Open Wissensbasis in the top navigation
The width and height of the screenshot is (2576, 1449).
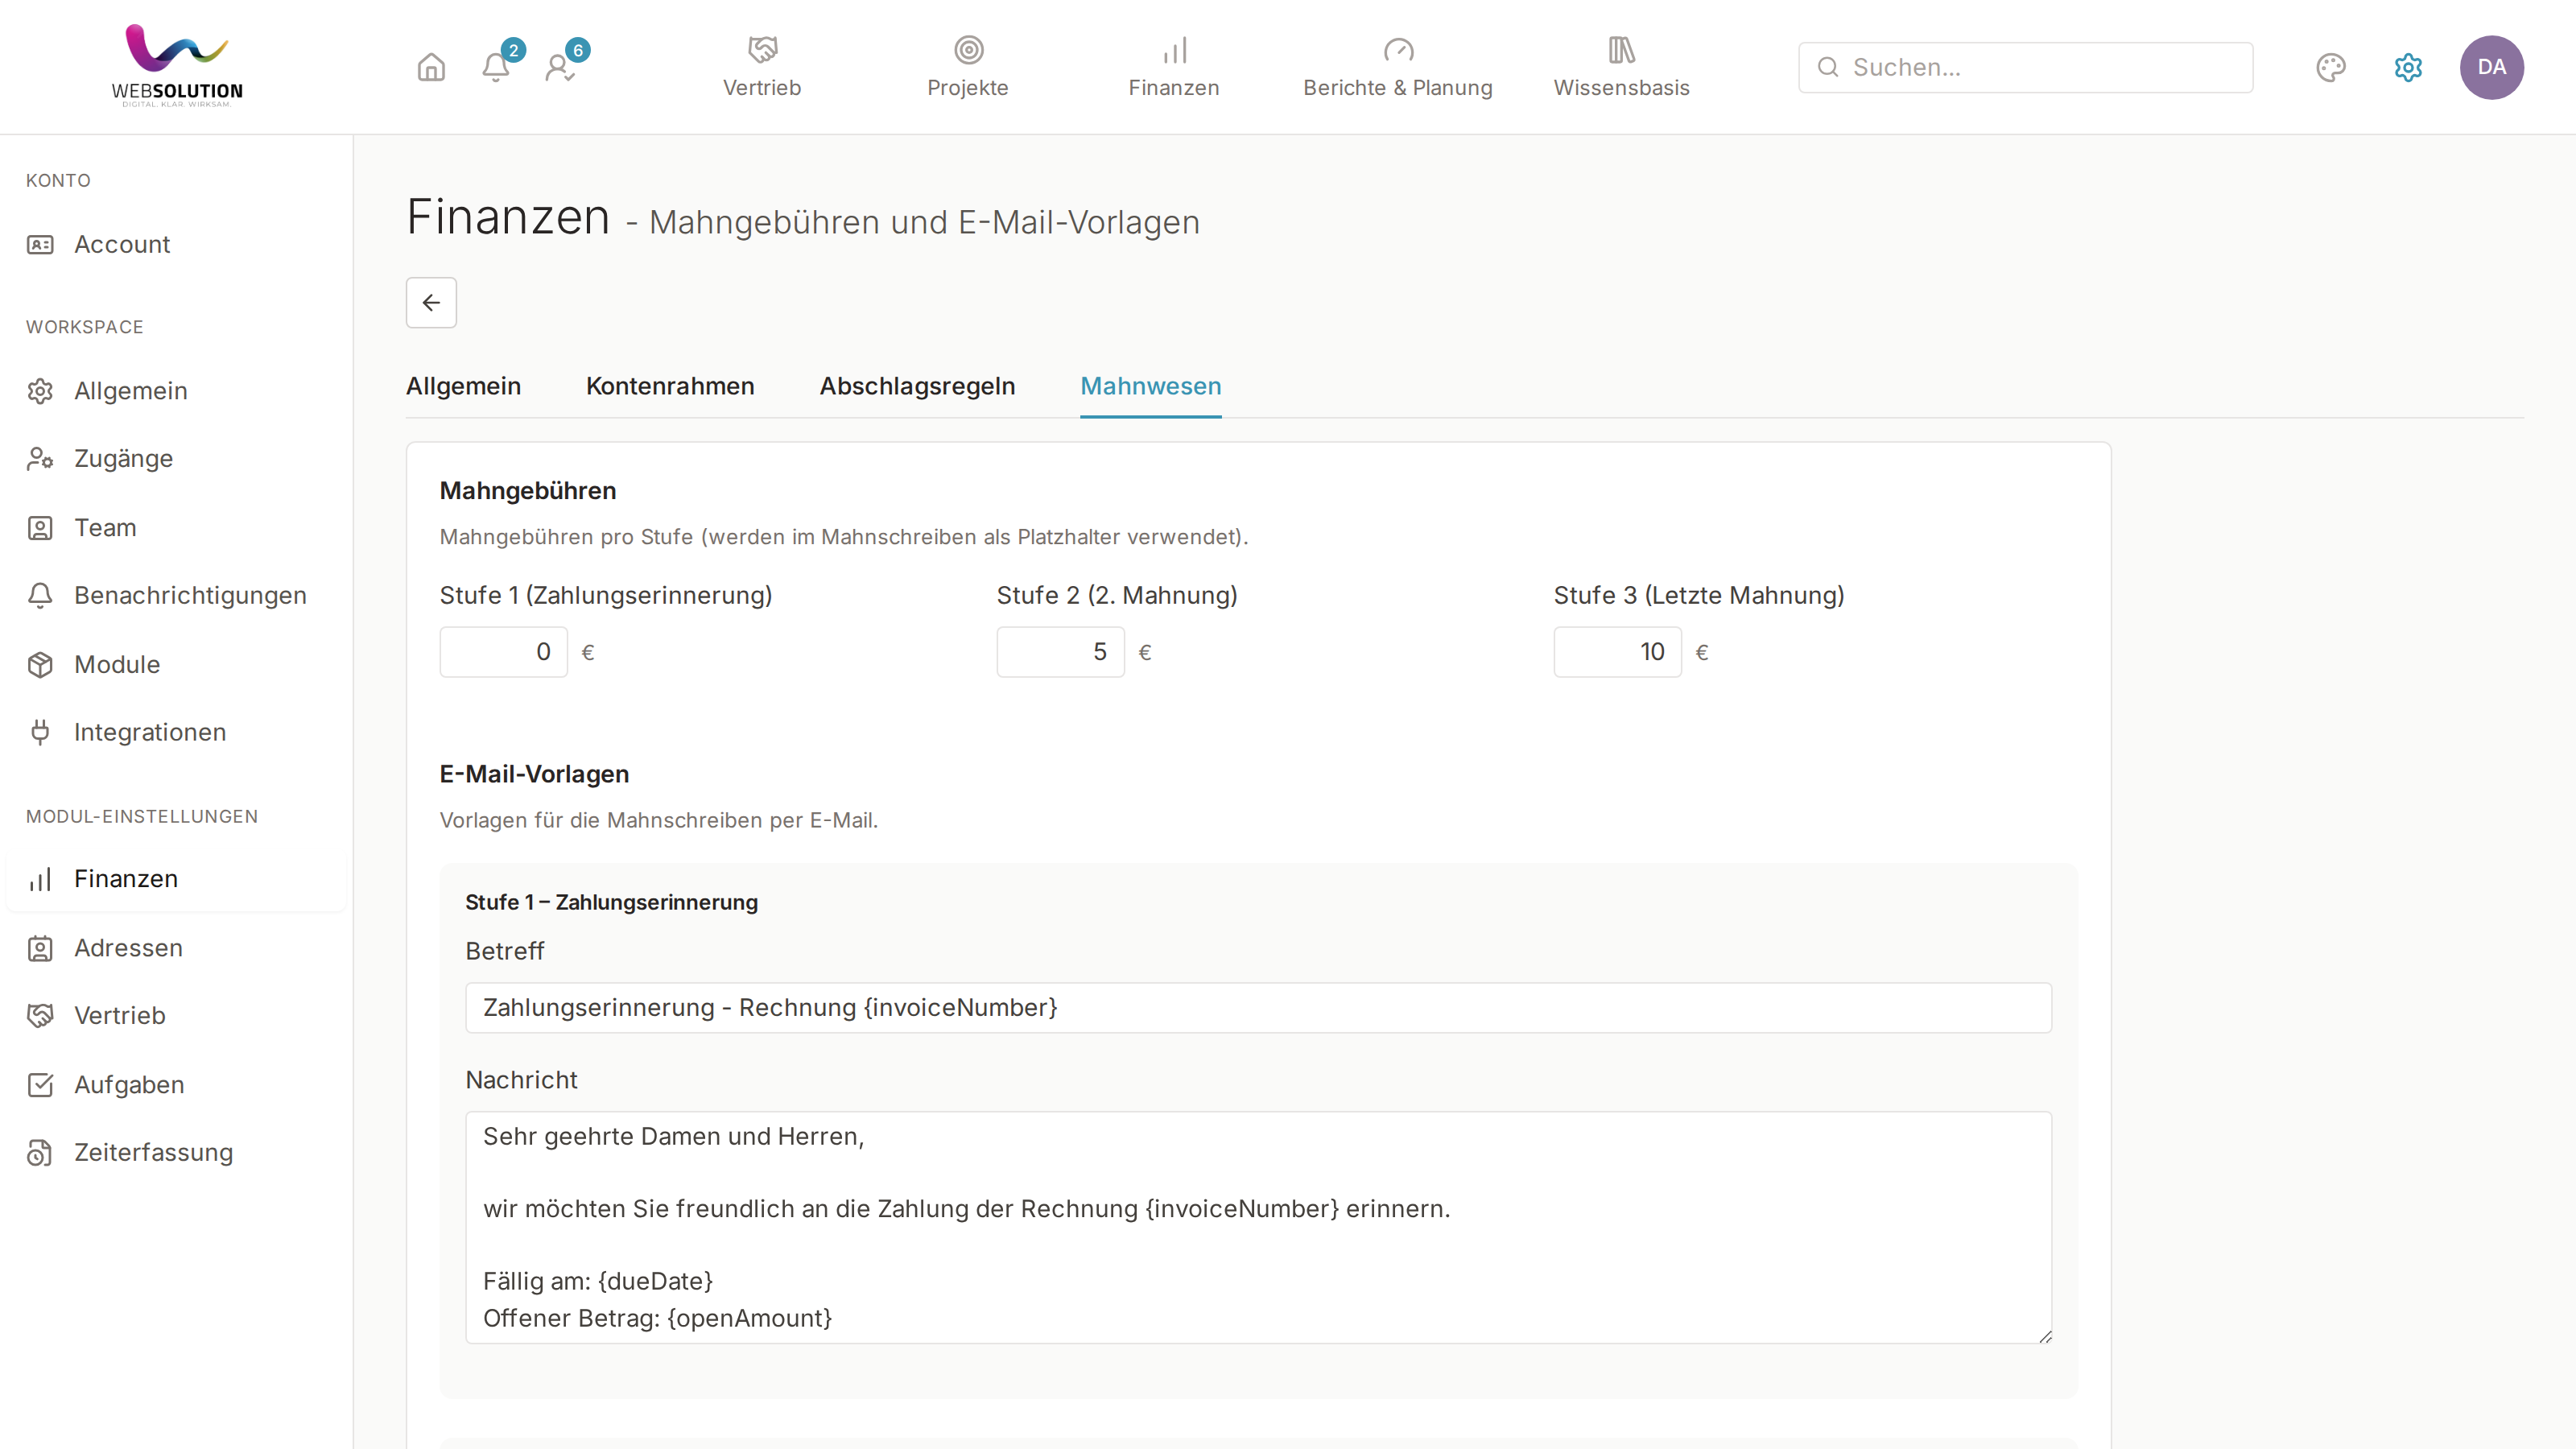pyautogui.click(x=1621, y=67)
